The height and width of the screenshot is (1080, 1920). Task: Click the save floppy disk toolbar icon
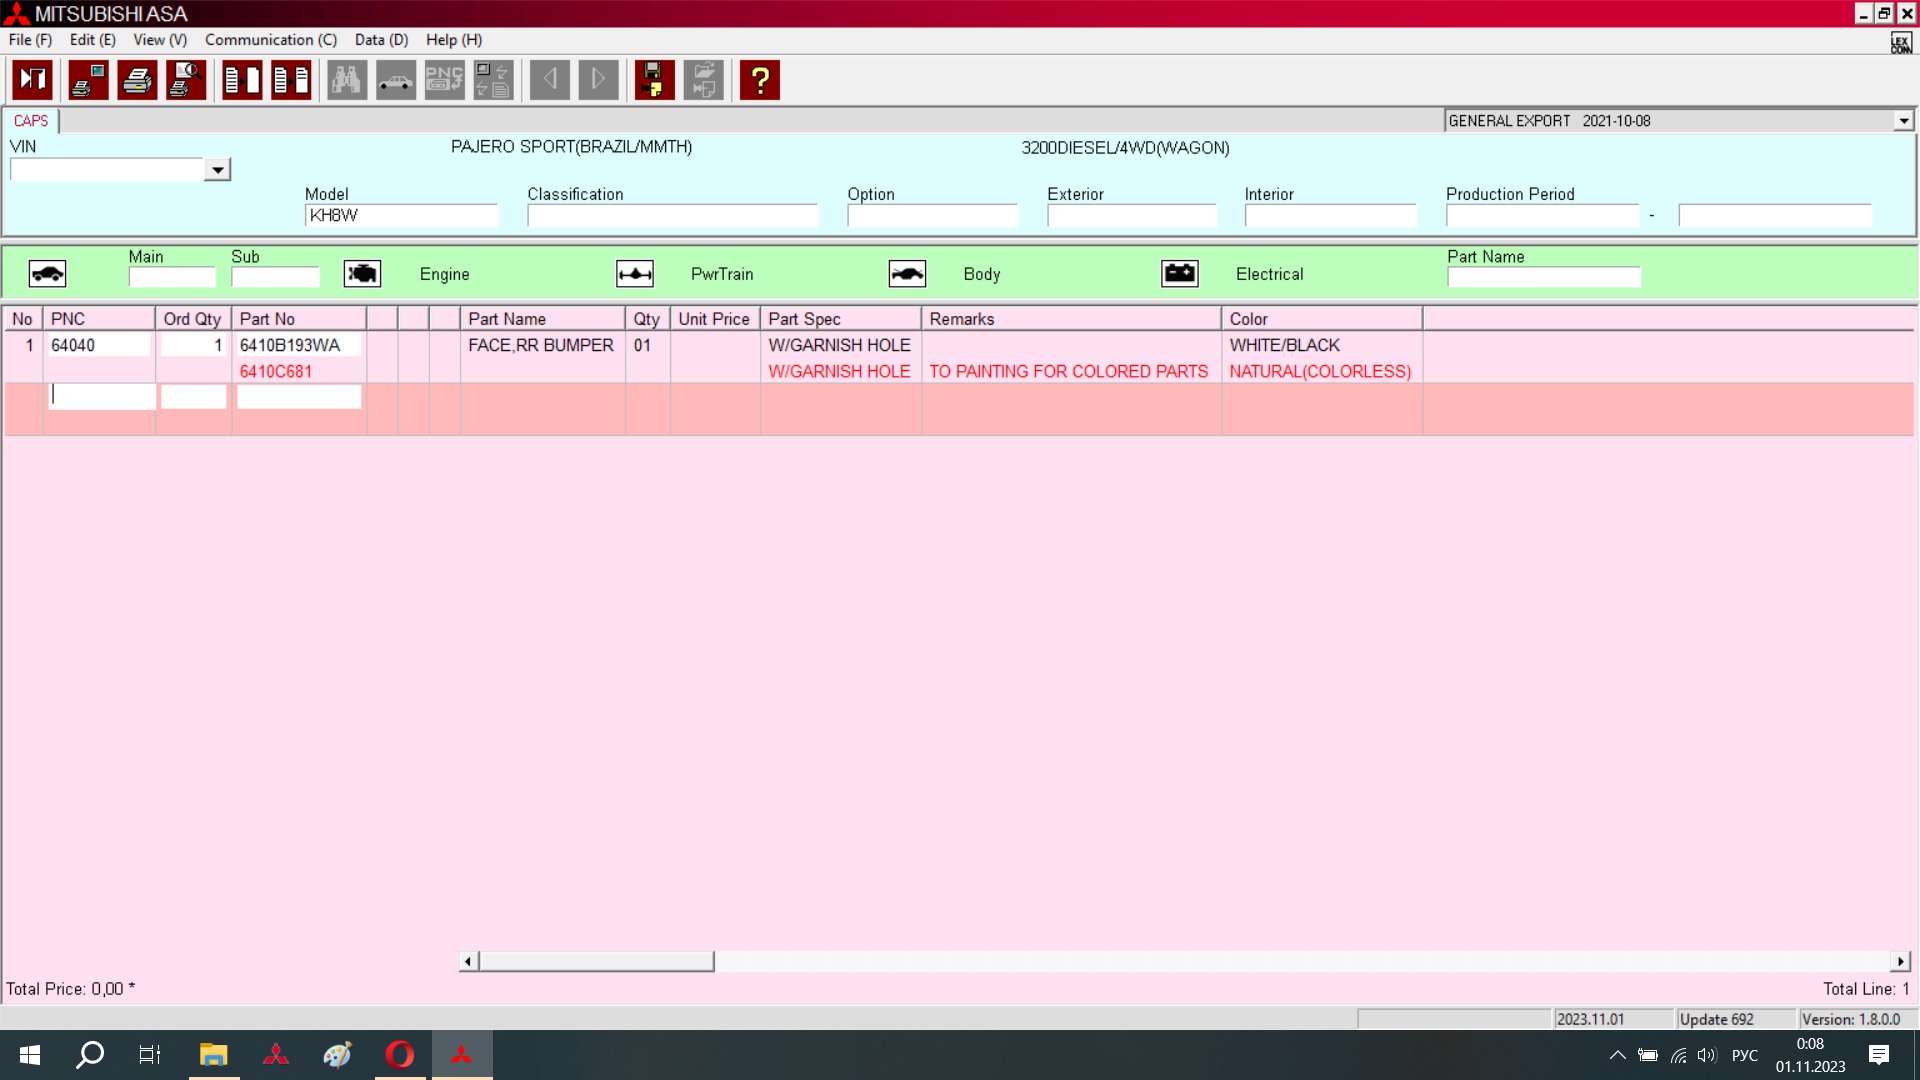pyautogui.click(x=654, y=80)
